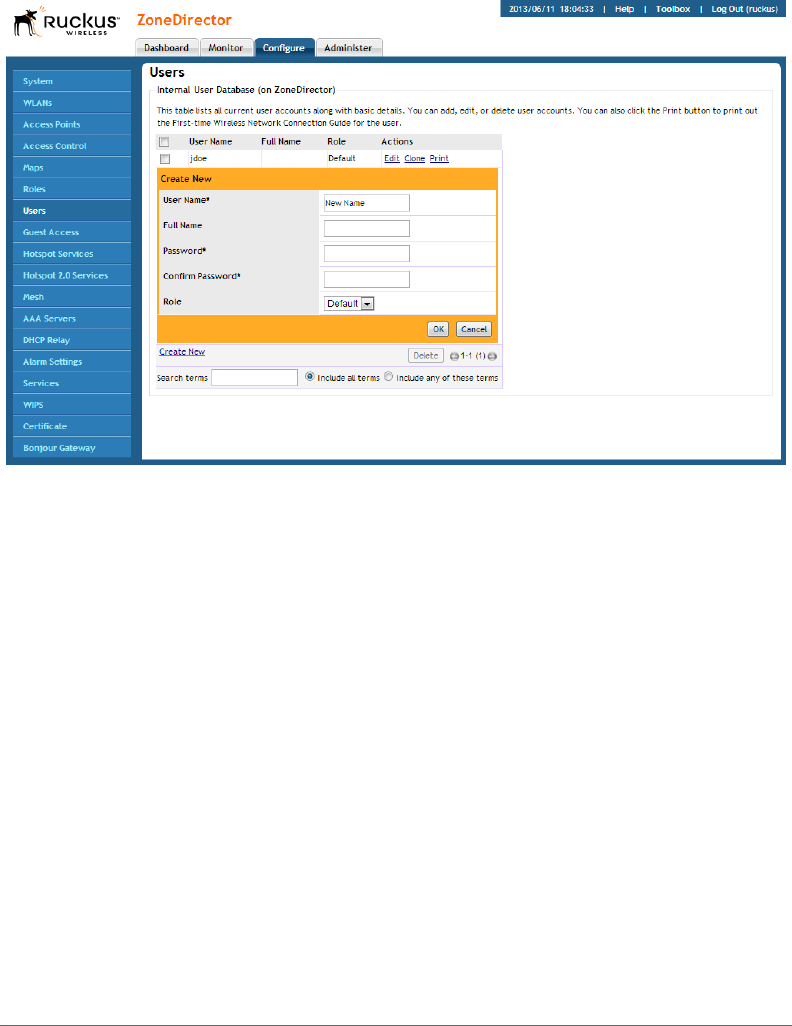Click the Delete button

[425, 355]
